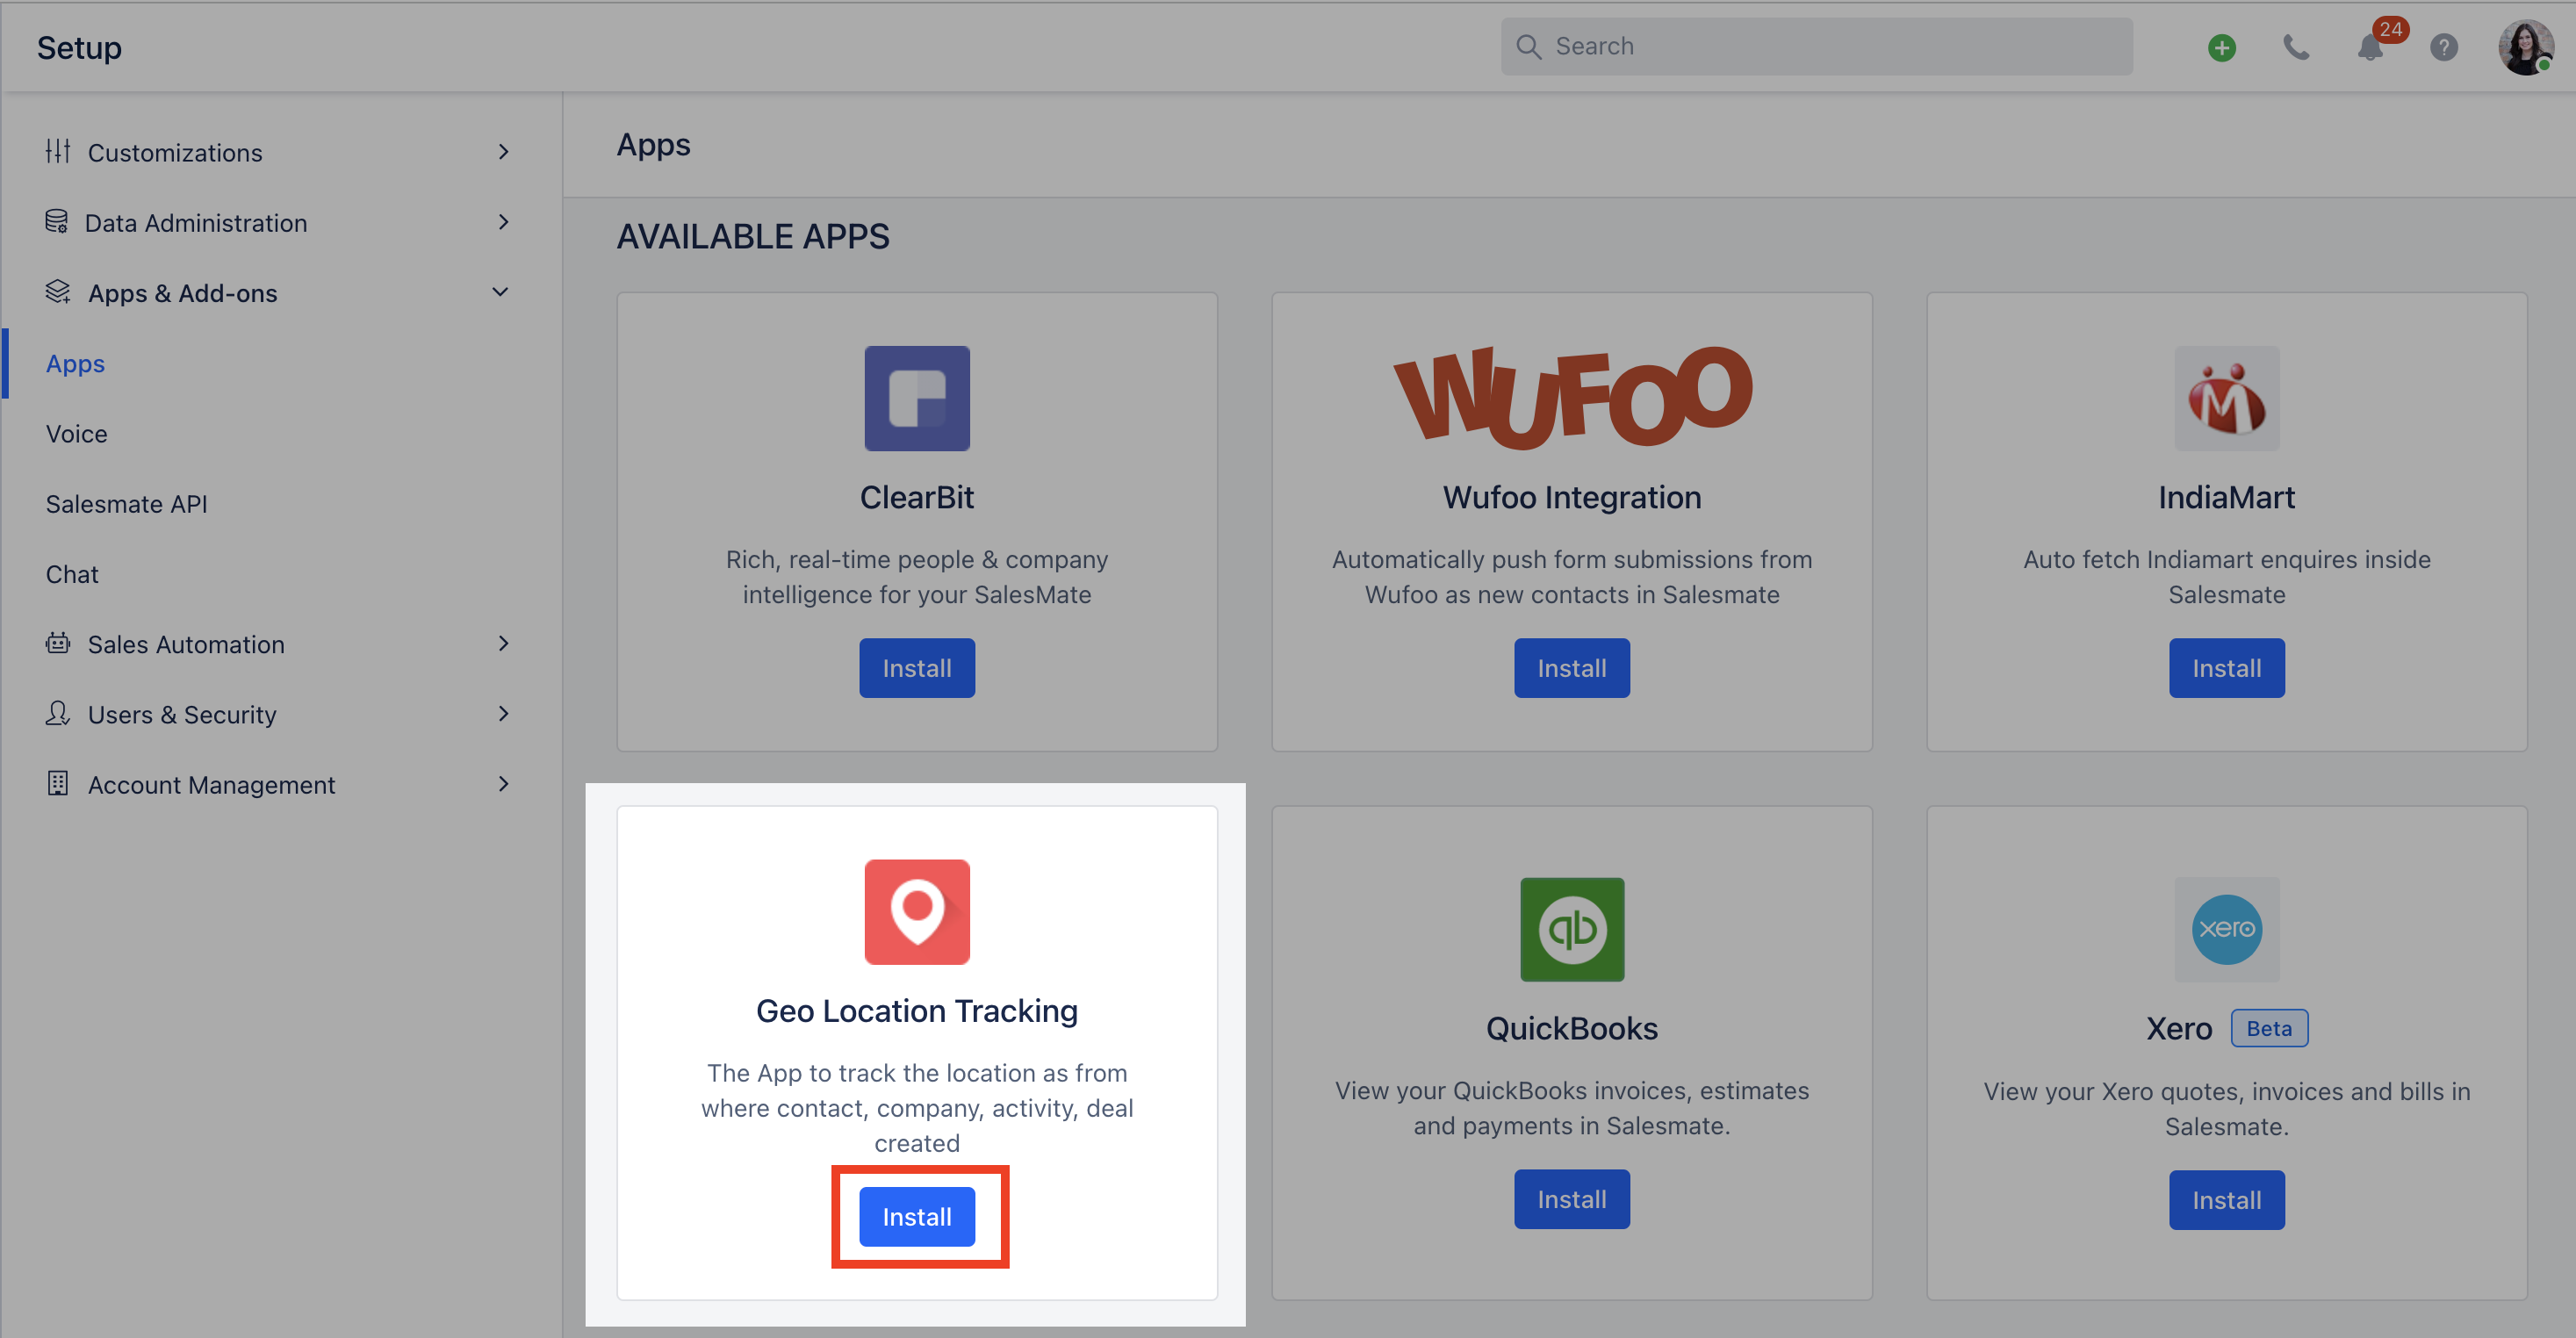Click the Apps & Add-ons layers icon
The height and width of the screenshot is (1338, 2576).
(58, 291)
